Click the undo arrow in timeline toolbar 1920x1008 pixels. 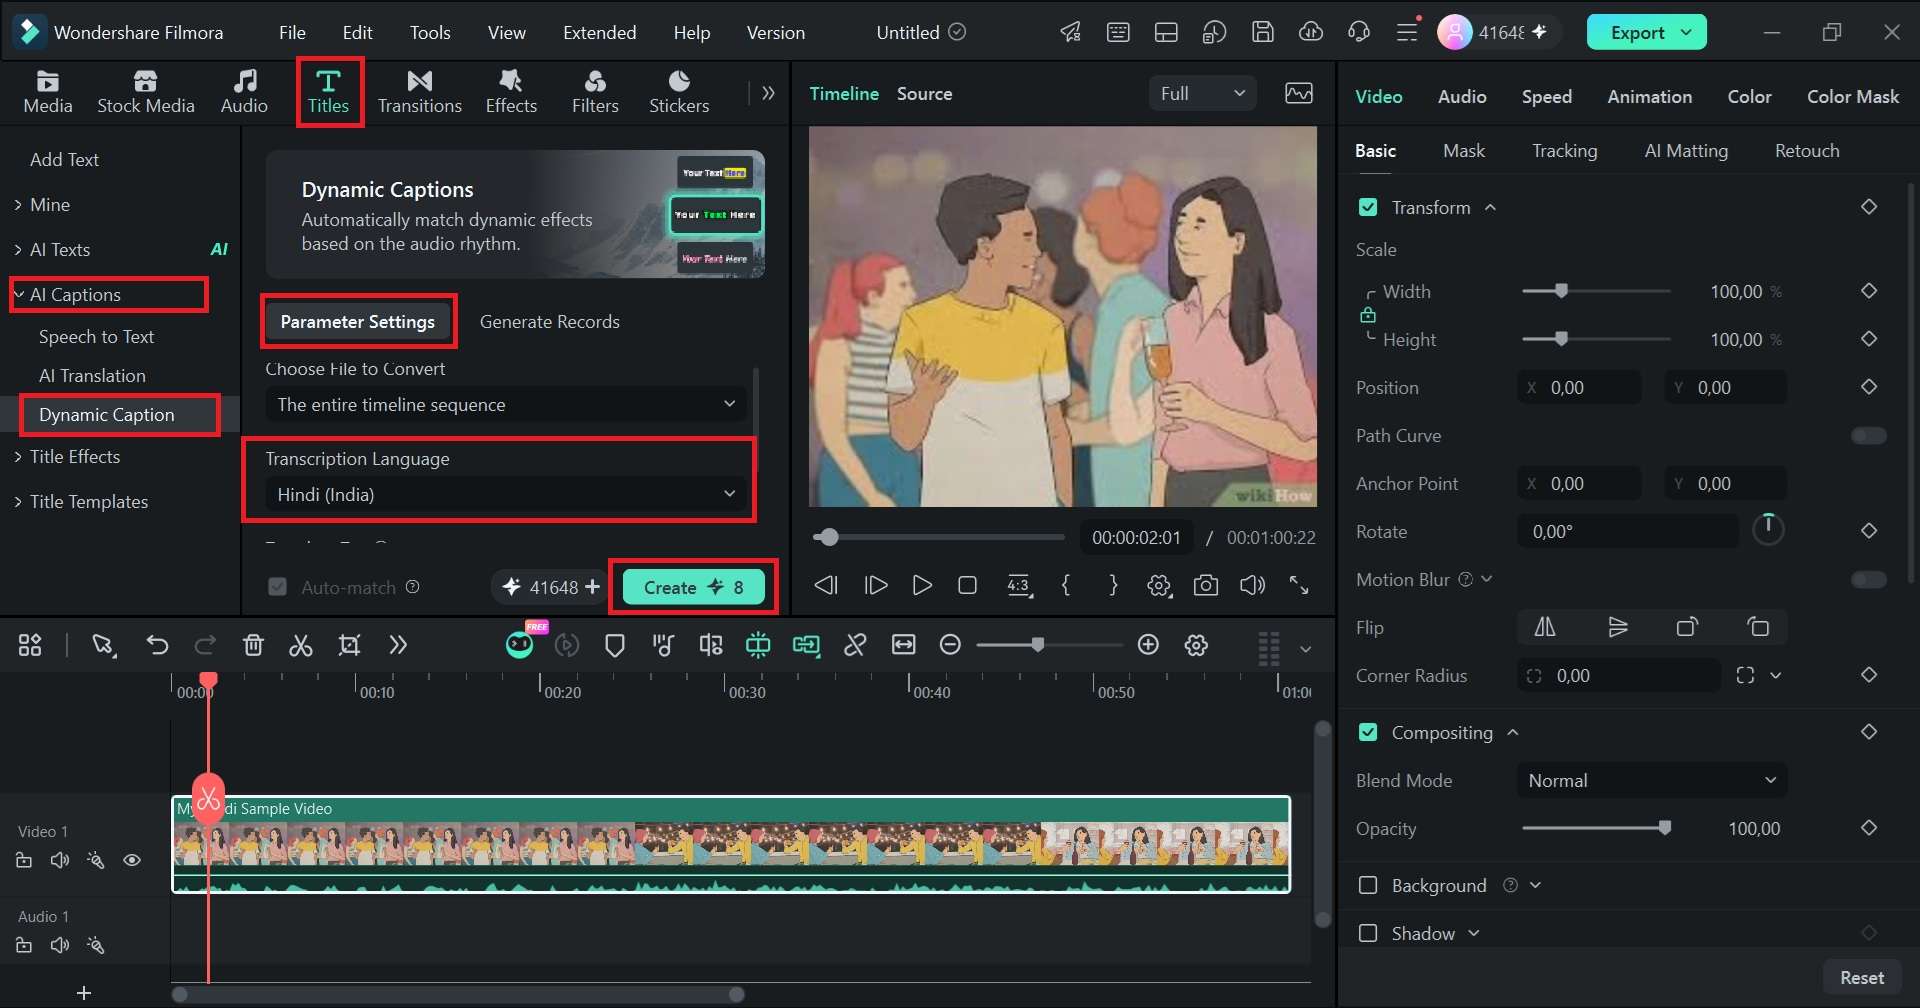click(157, 645)
